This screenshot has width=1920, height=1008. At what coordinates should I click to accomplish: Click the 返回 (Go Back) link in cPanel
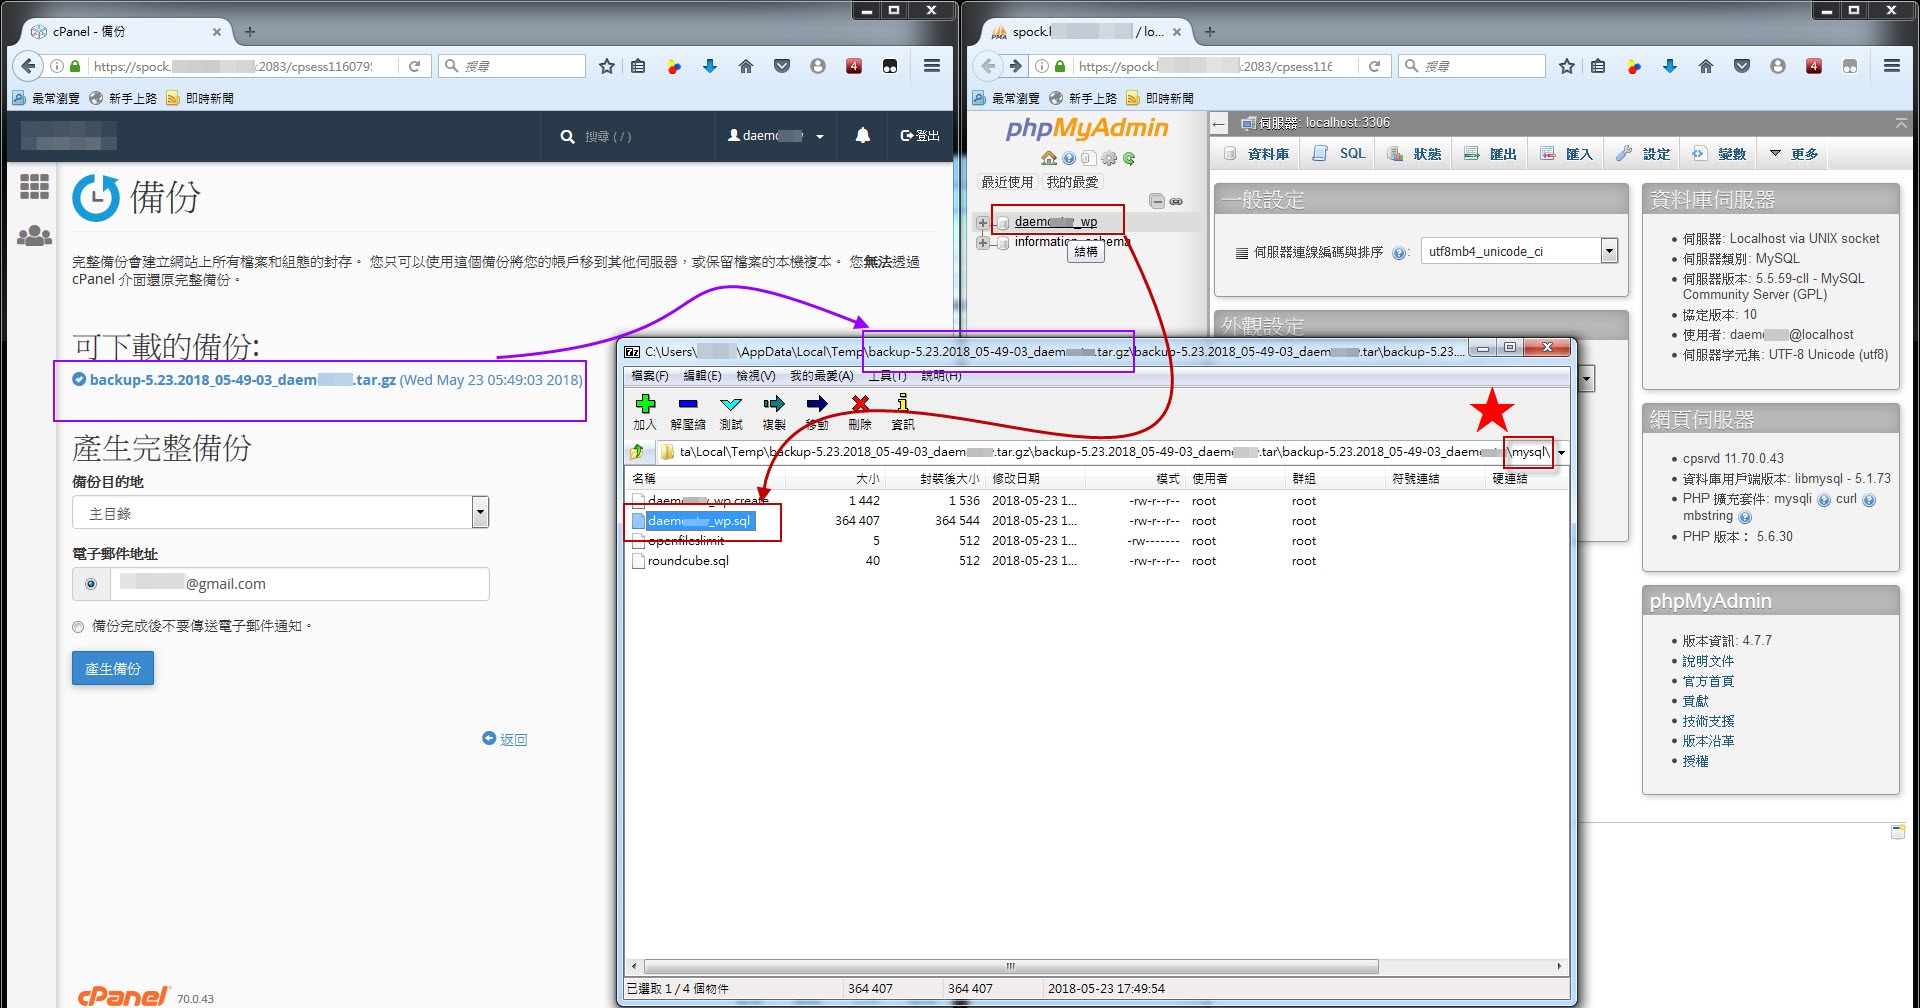pyautogui.click(x=505, y=739)
